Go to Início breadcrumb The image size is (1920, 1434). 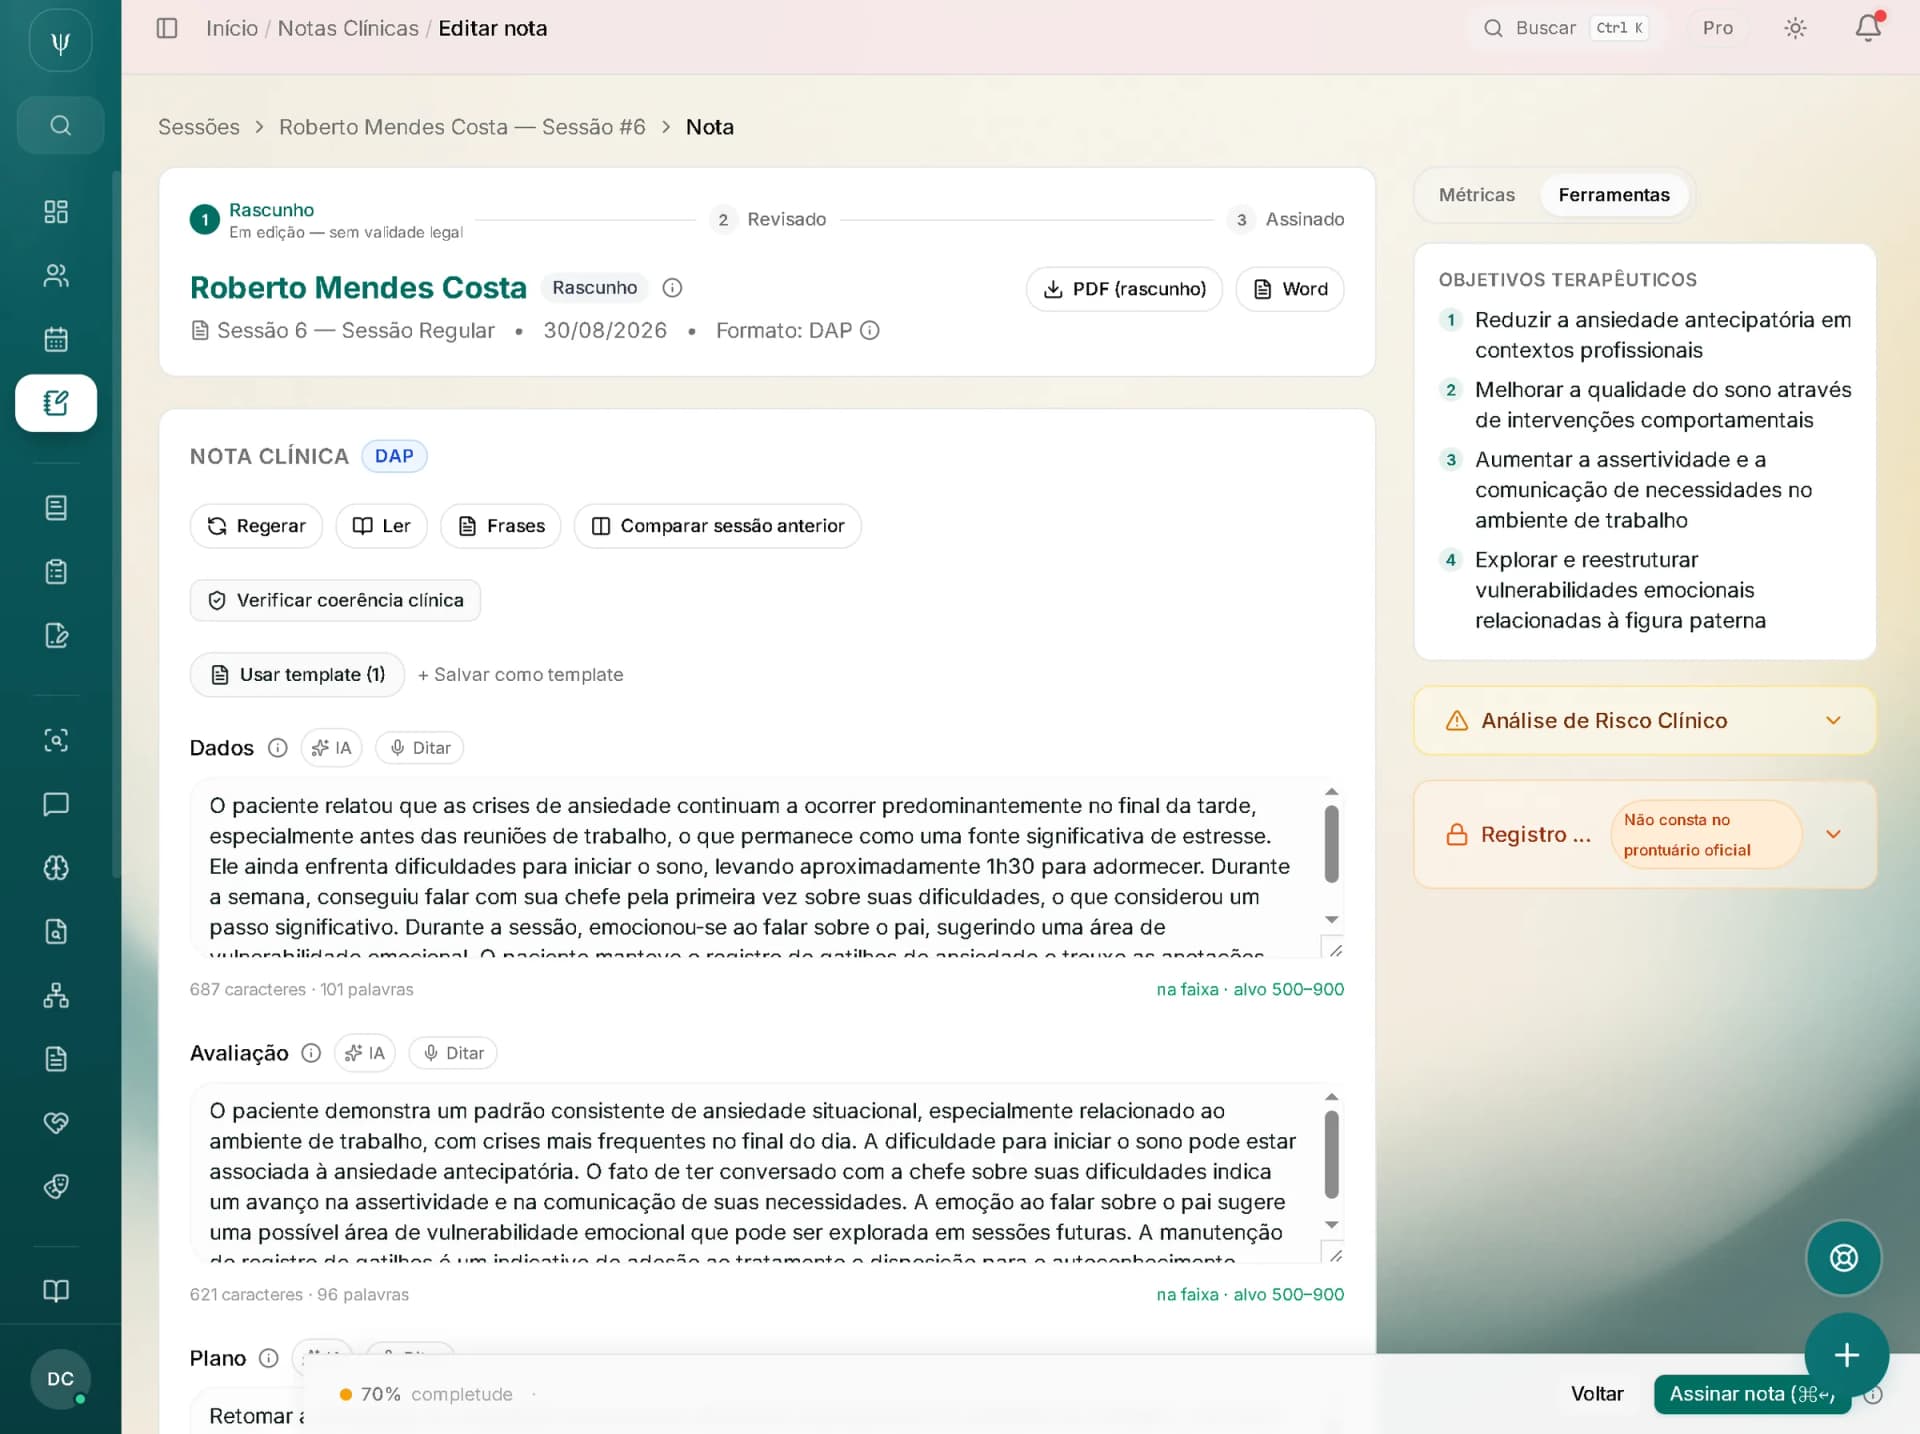tap(232, 28)
